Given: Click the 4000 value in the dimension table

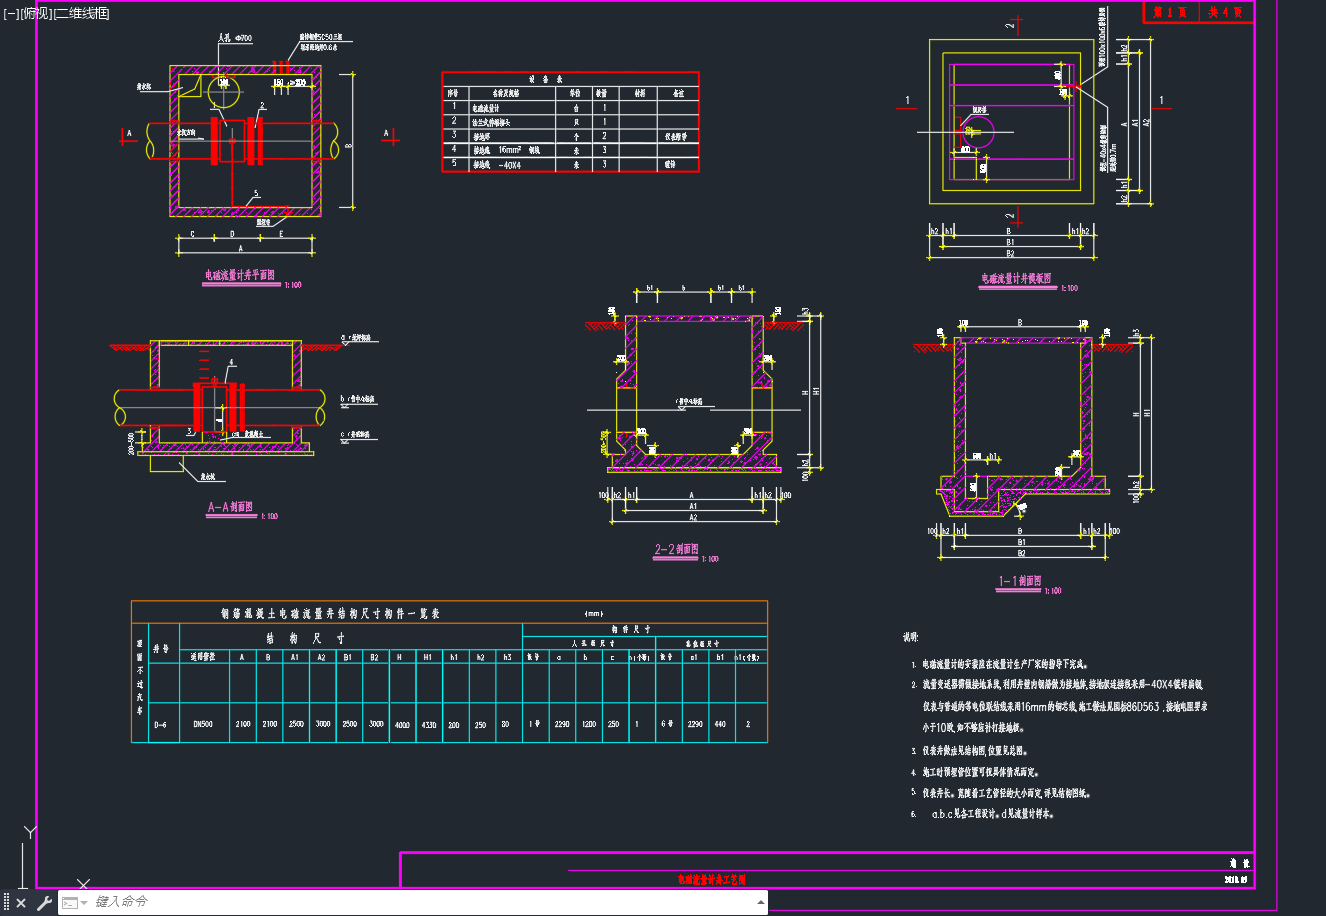Looking at the screenshot, I should pos(402,724).
